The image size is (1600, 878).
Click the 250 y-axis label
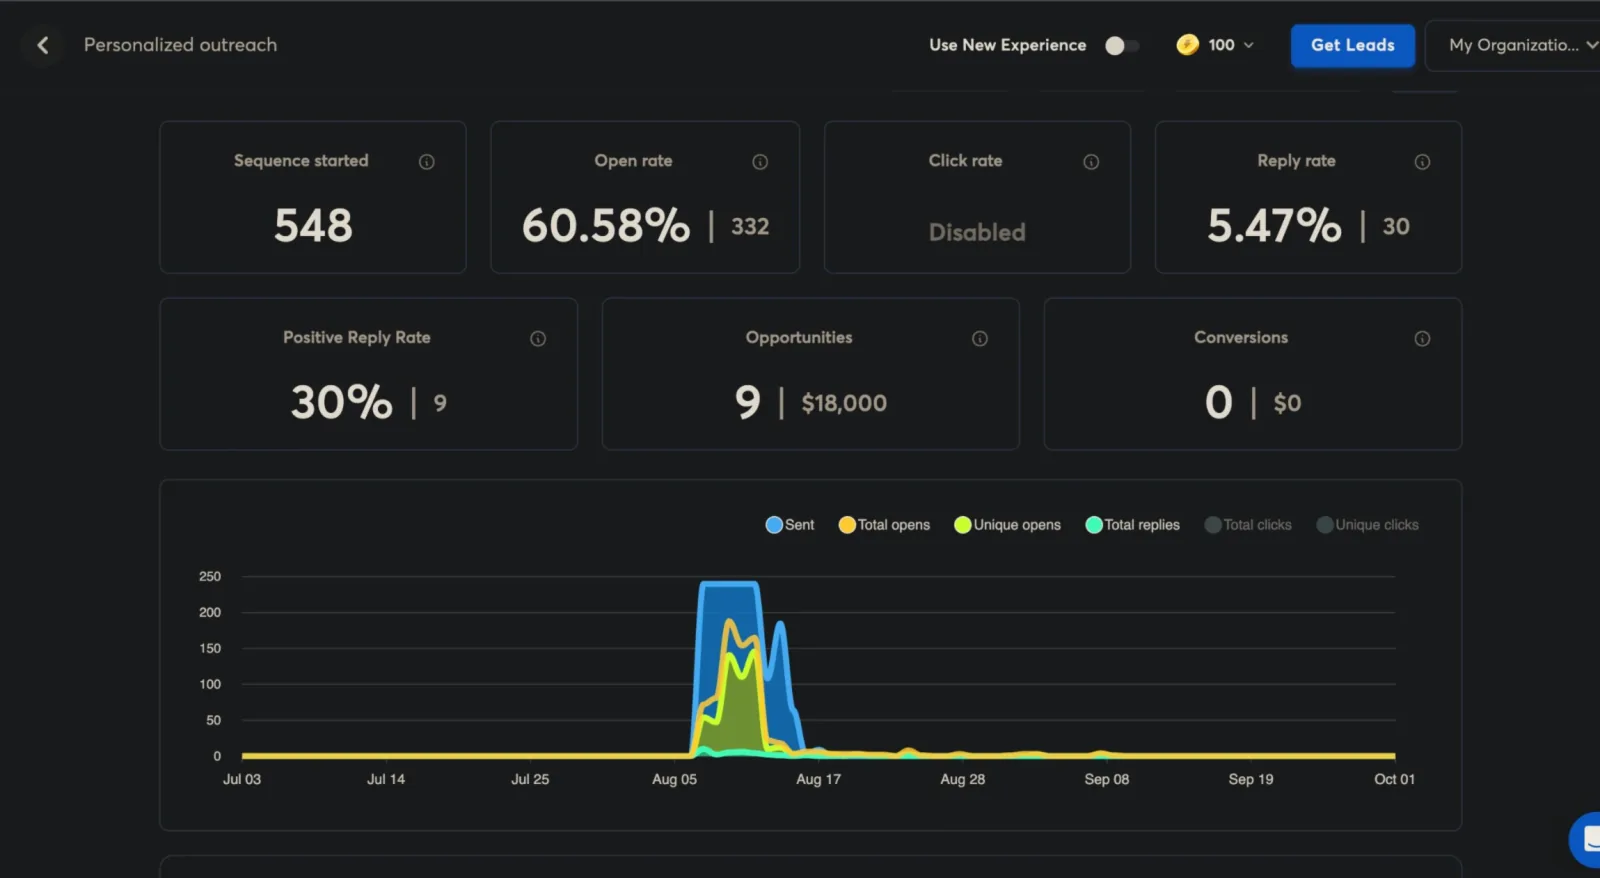pos(210,576)
